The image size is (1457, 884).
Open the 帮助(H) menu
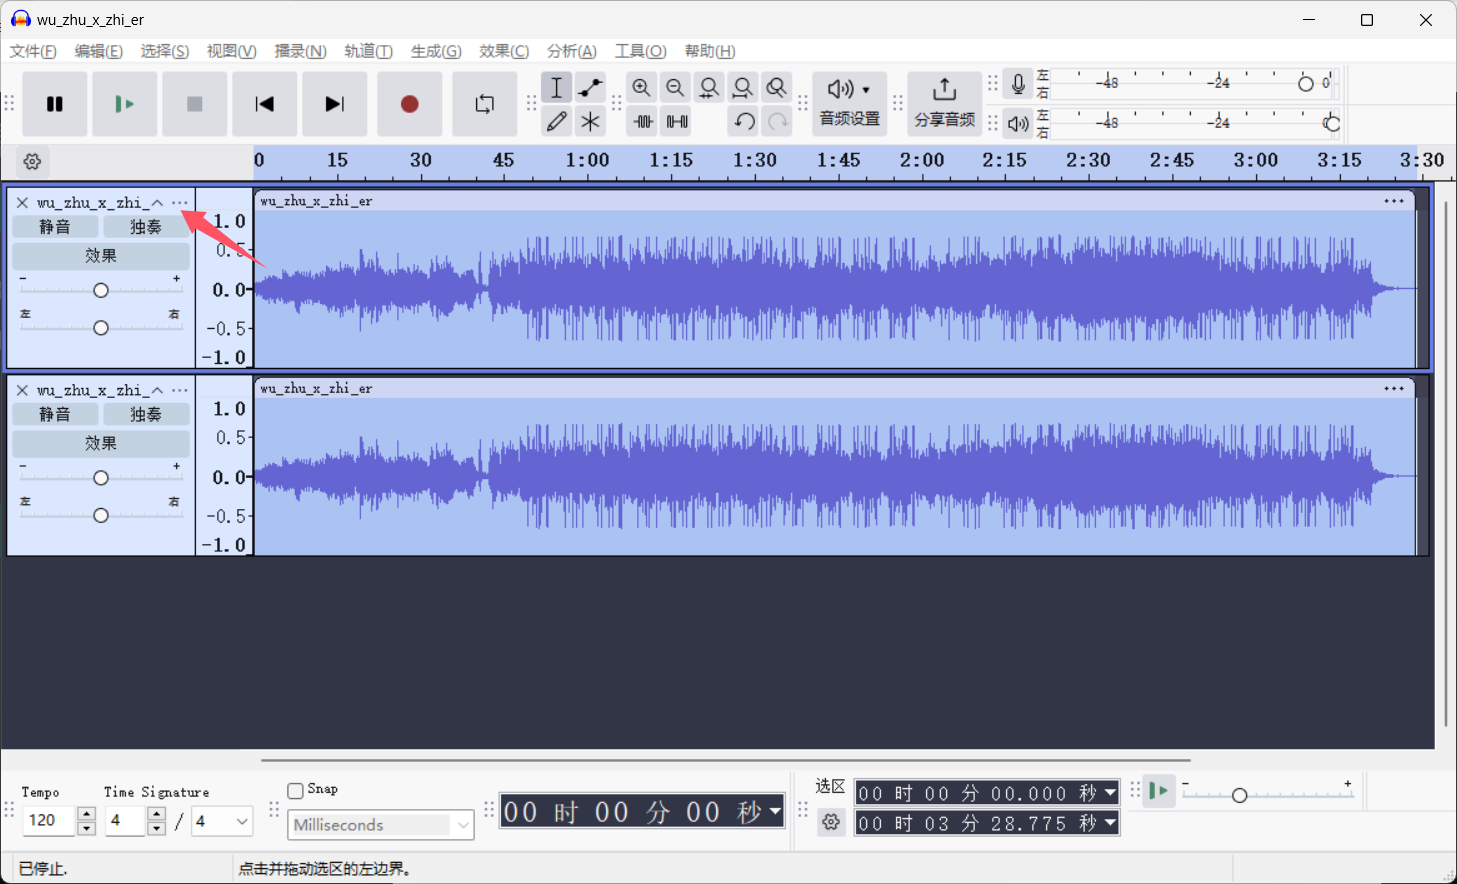(710, 51)
